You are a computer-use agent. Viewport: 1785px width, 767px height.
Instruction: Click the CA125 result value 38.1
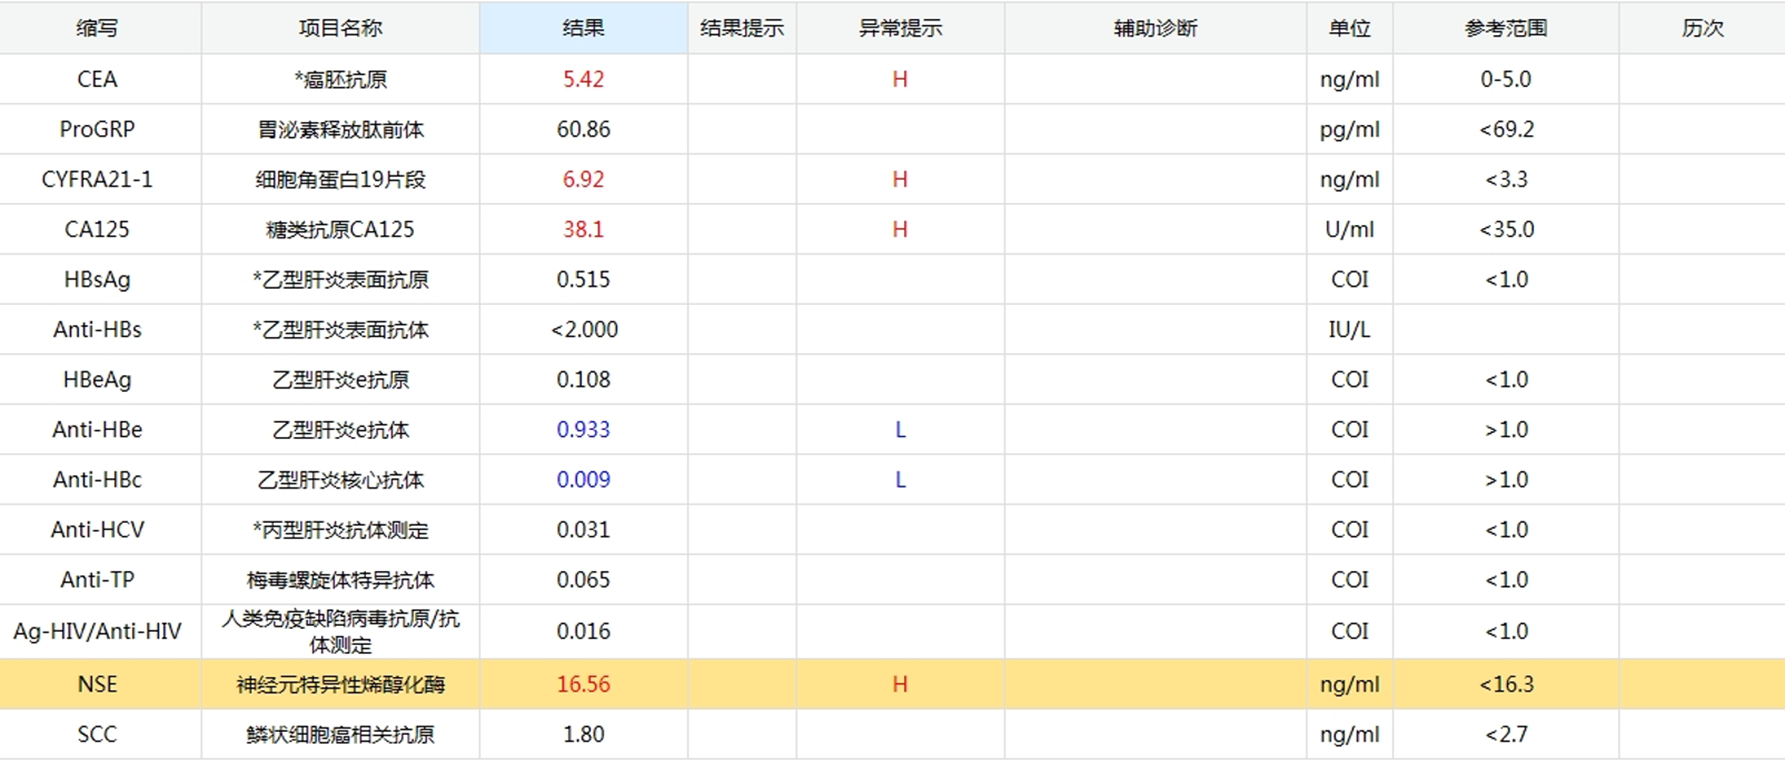(x=583, y=229)
